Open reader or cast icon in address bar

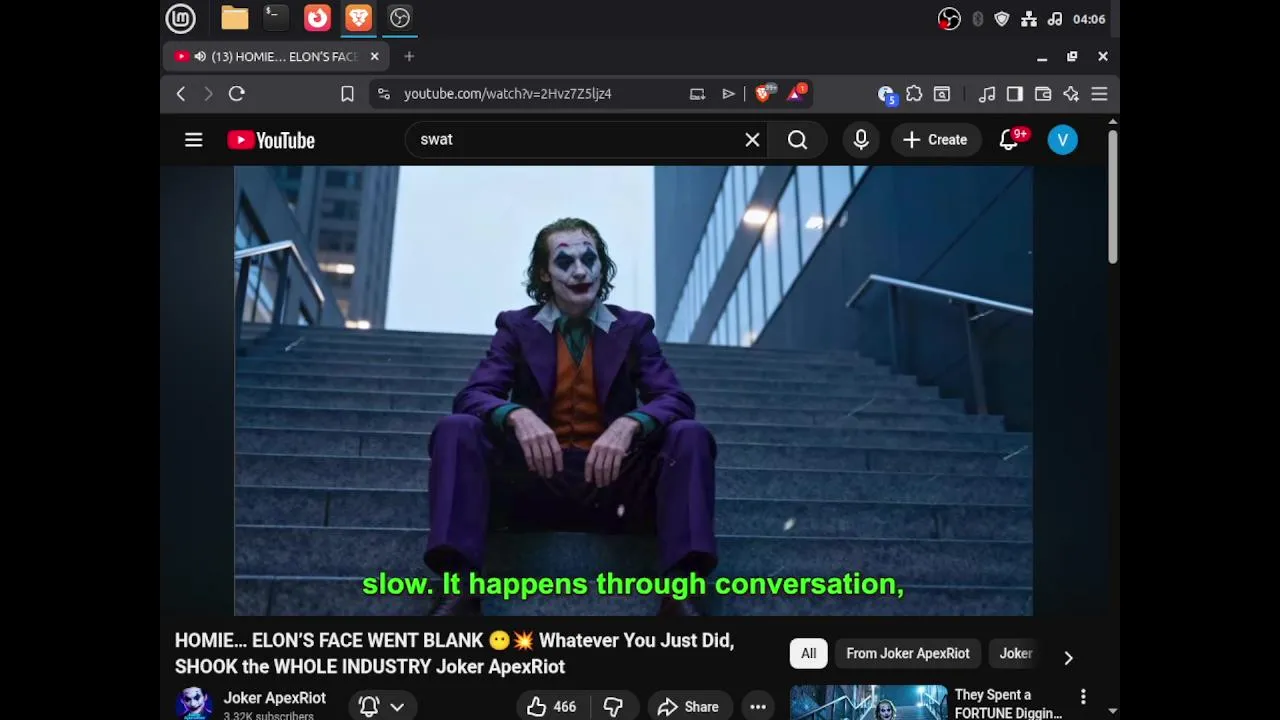697,94
